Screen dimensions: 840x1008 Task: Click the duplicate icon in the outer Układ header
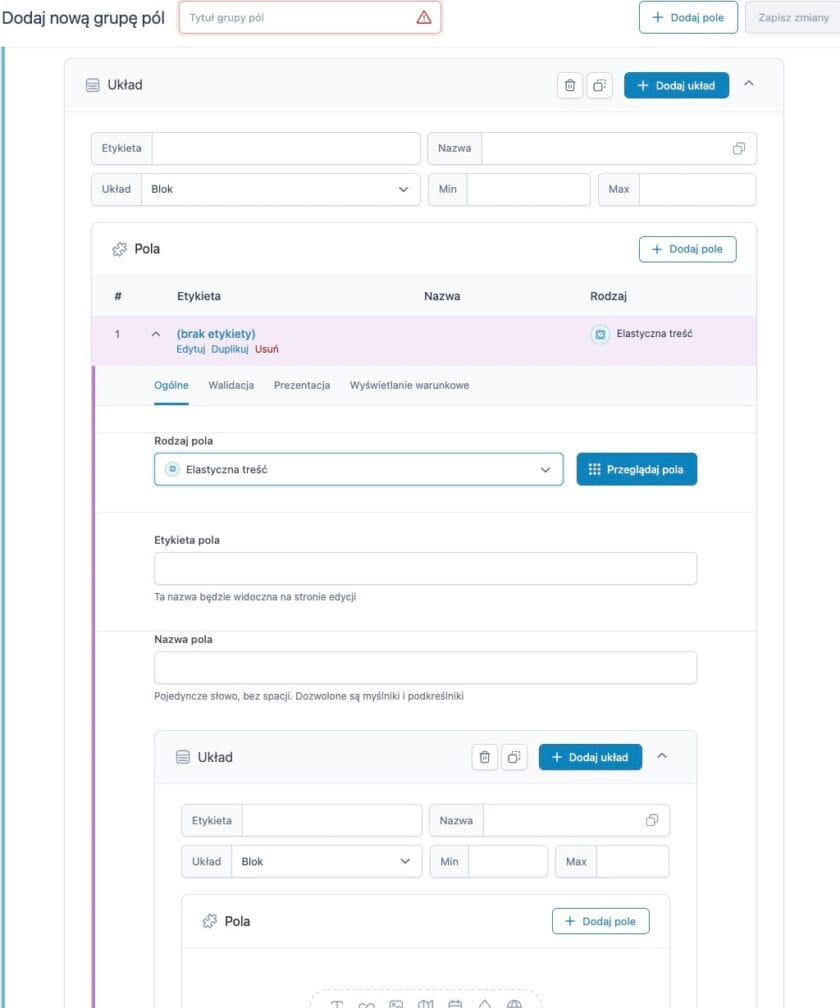pos(599,86)
